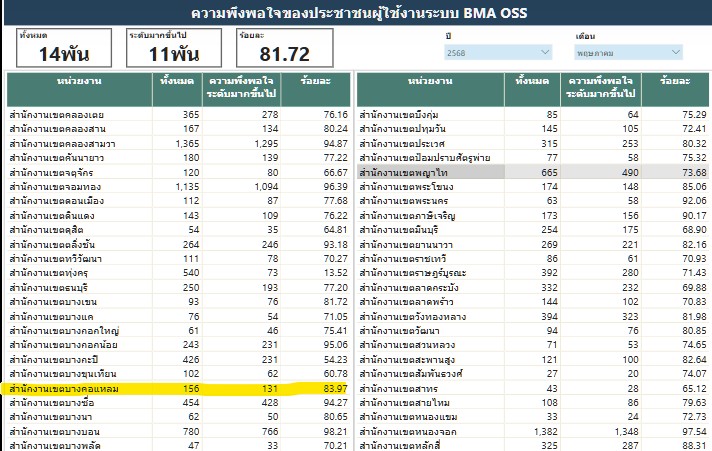The width and height of the screenshot is (712, 451).
Task: Click the ร้อยละ 81.72 summary card
Action: [x=285, y=48]
